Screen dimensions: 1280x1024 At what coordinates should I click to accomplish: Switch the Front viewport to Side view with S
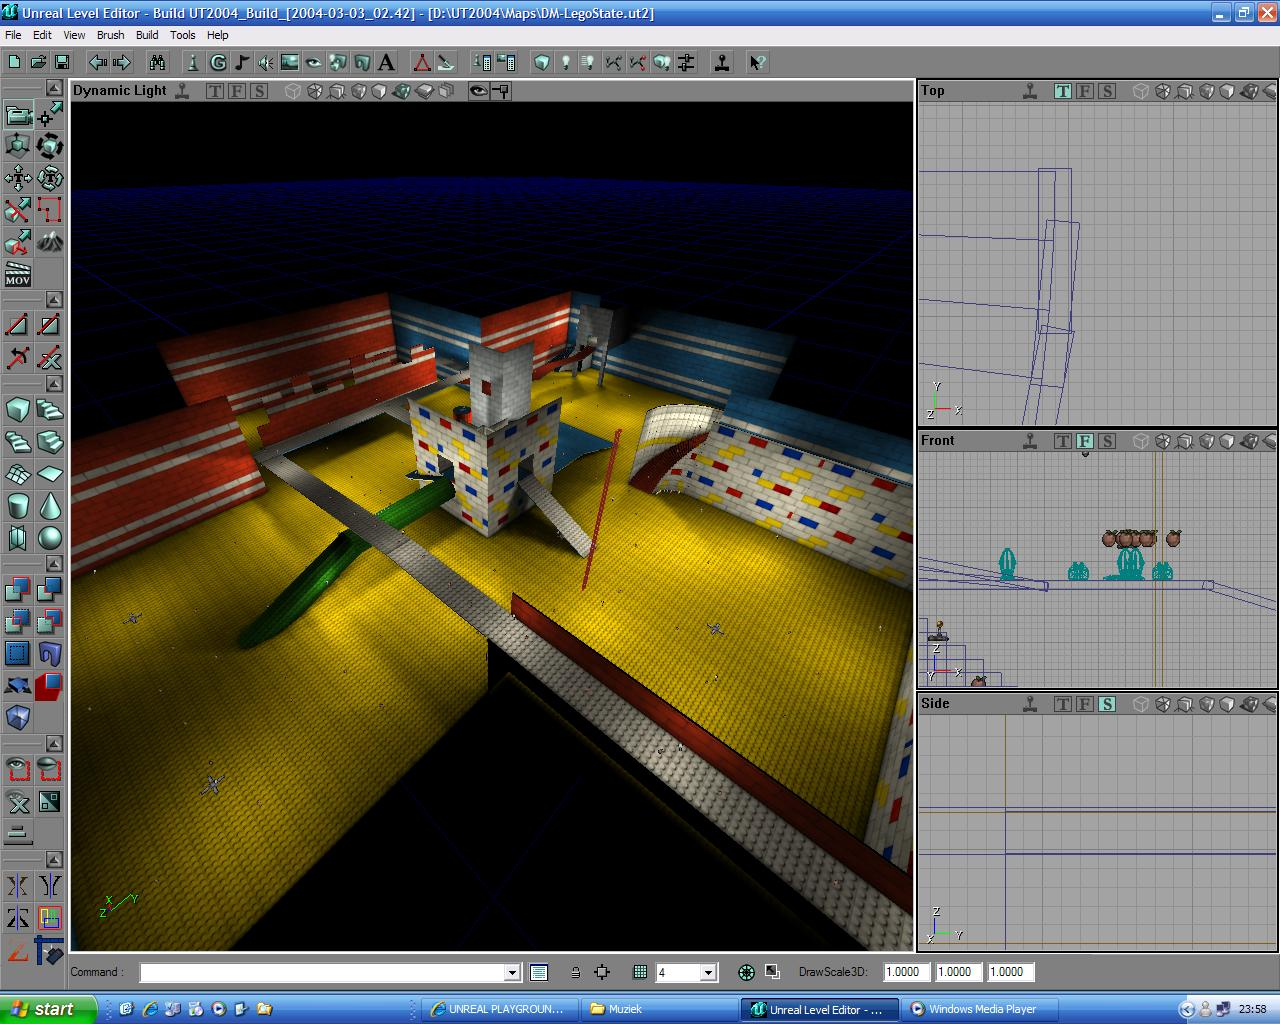tap(1107, 440)
